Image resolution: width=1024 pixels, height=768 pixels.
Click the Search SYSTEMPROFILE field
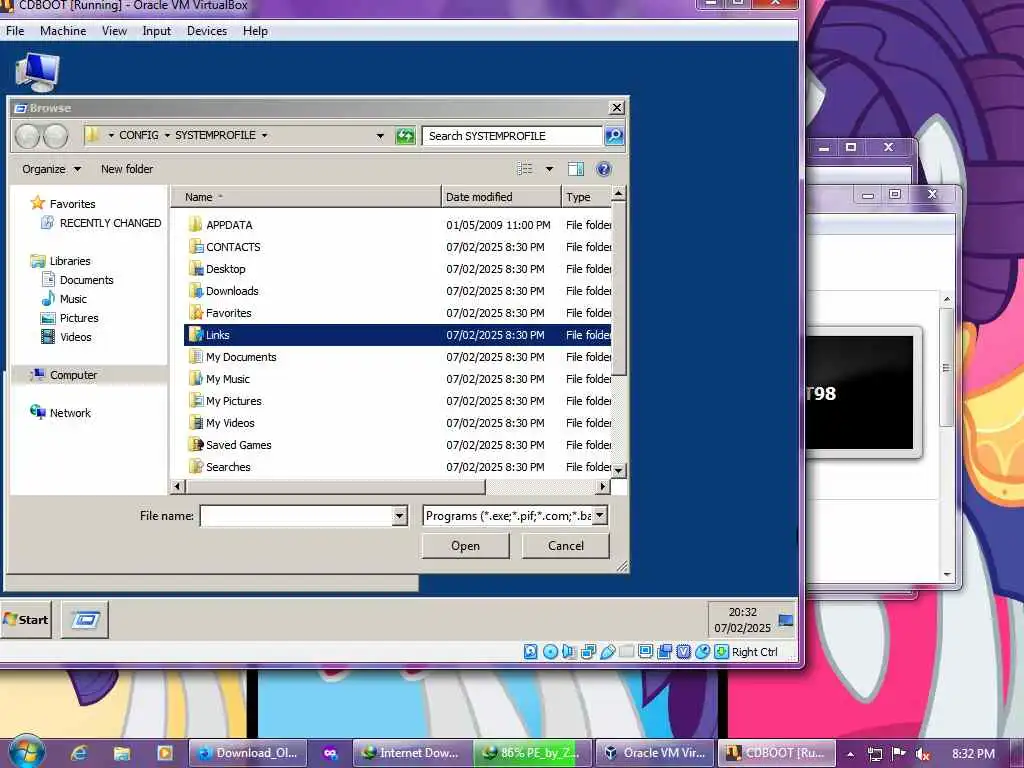click(512, 136)
